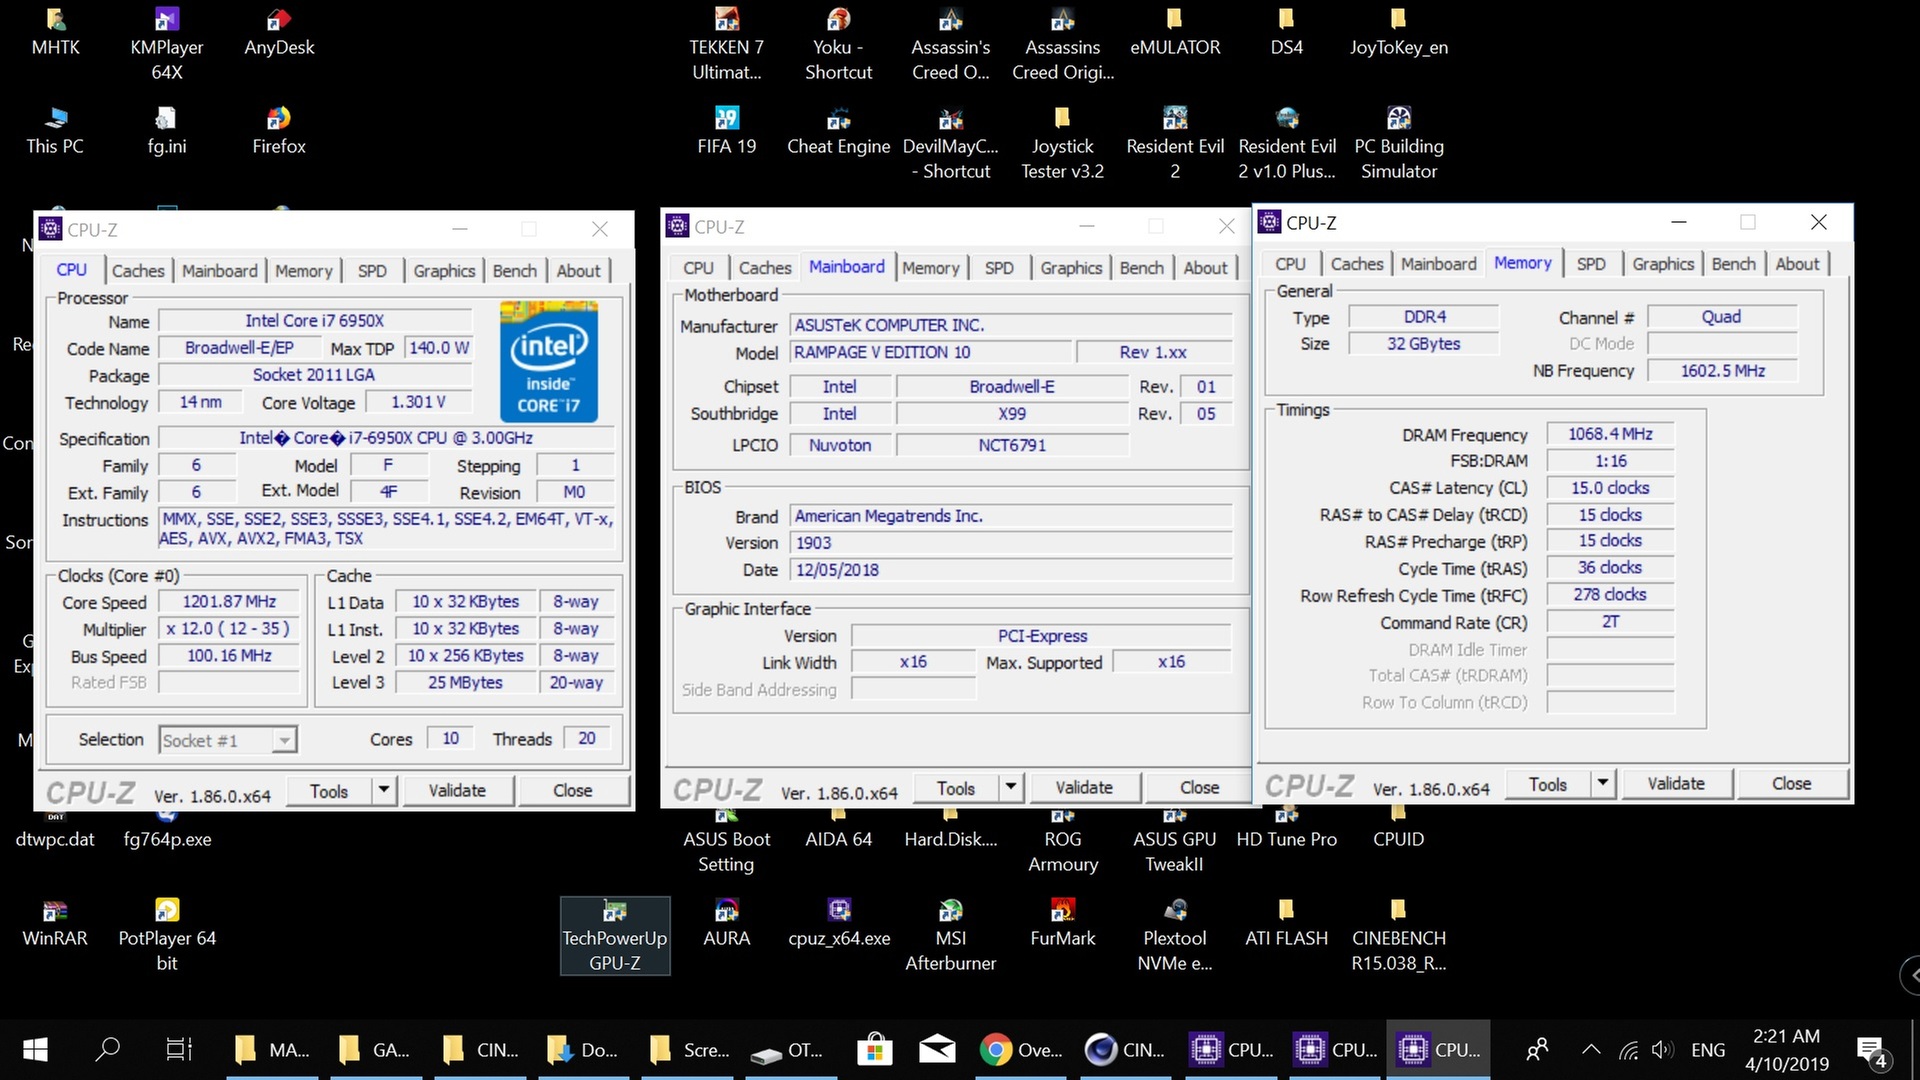The width and height of the screenshot is (1920, 1080).
Task: Select the AnyDesk desktop shortcut
Action: [x=279, y=34]
